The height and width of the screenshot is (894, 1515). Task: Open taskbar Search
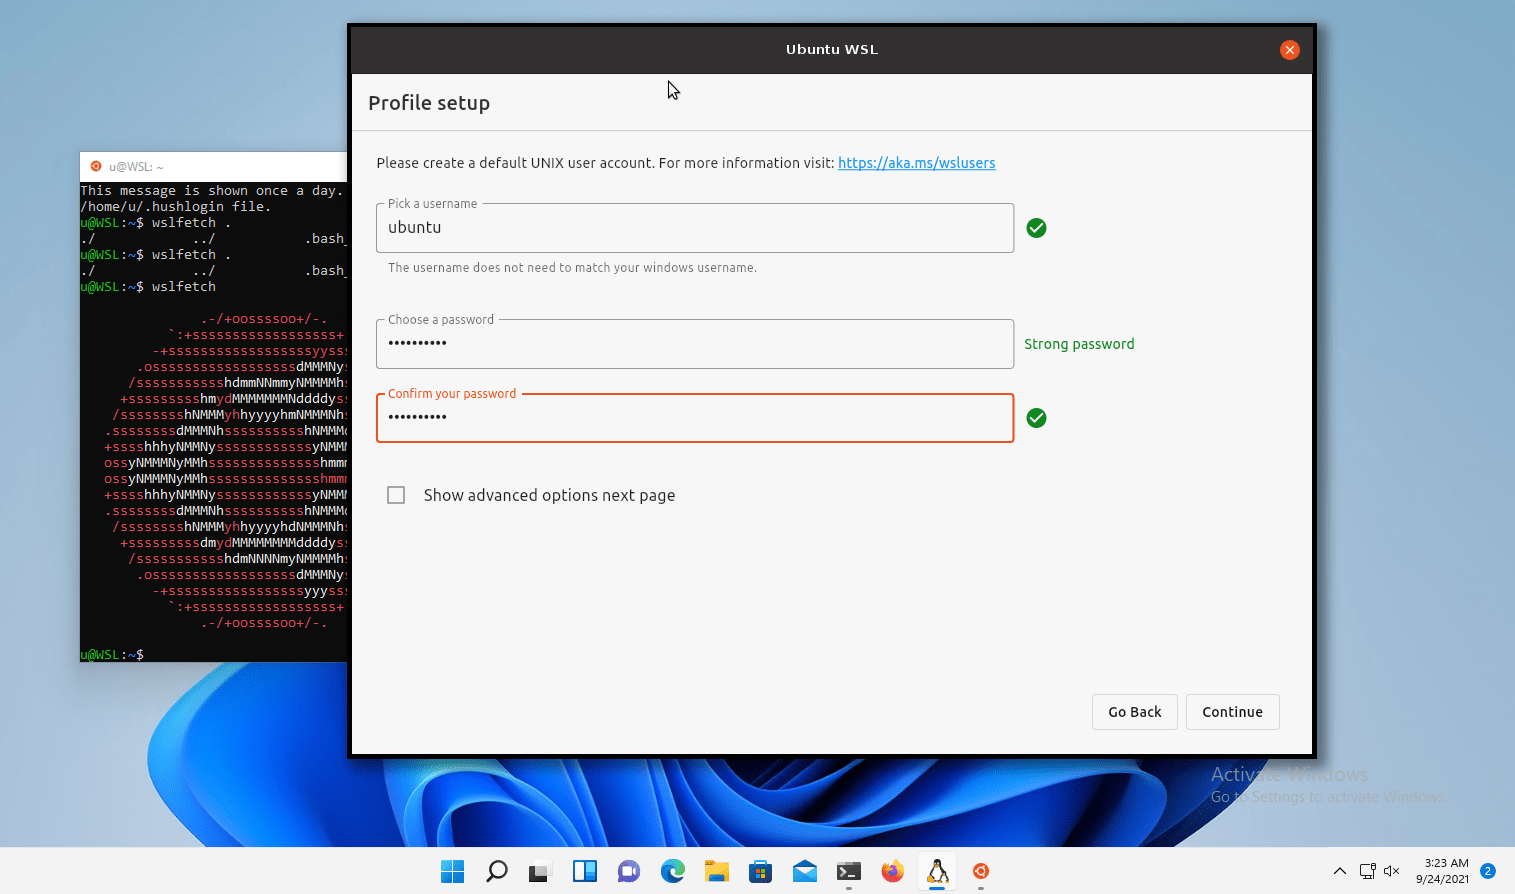coord(496,871)
